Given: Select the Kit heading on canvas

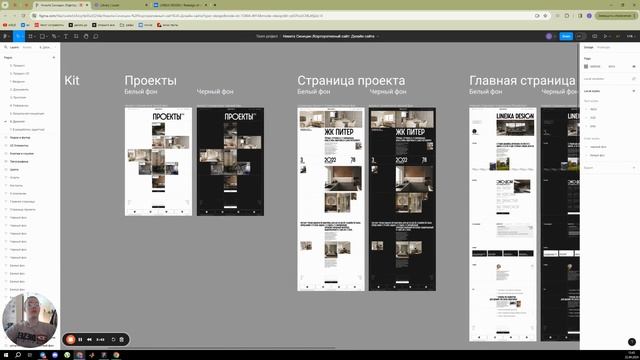Looking at the screenshot, I should pyautogui.click(x=72, y=80).
